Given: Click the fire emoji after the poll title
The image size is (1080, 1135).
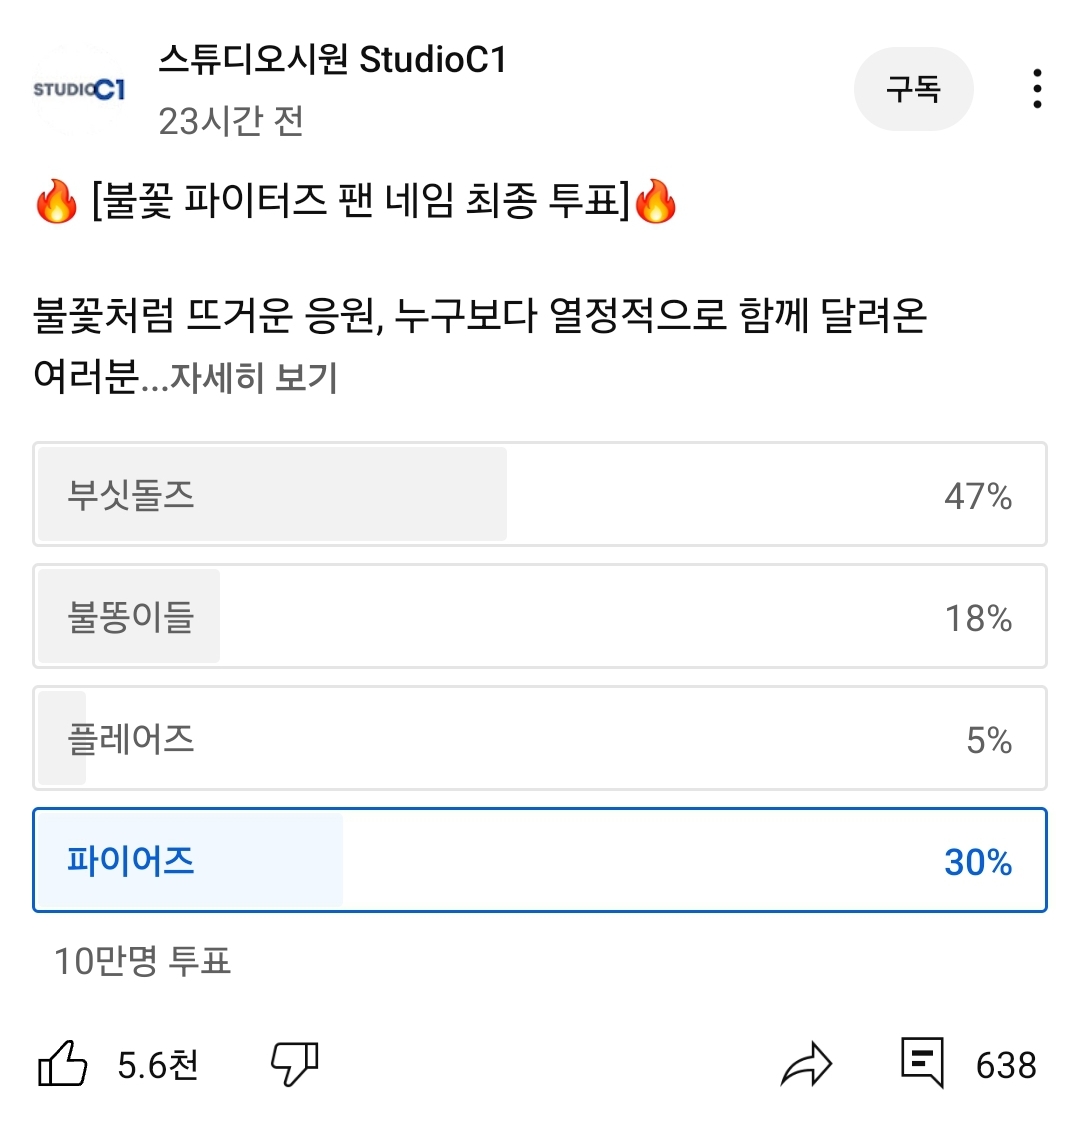Looking at the screenshot, I should click(x=655, y=201).
